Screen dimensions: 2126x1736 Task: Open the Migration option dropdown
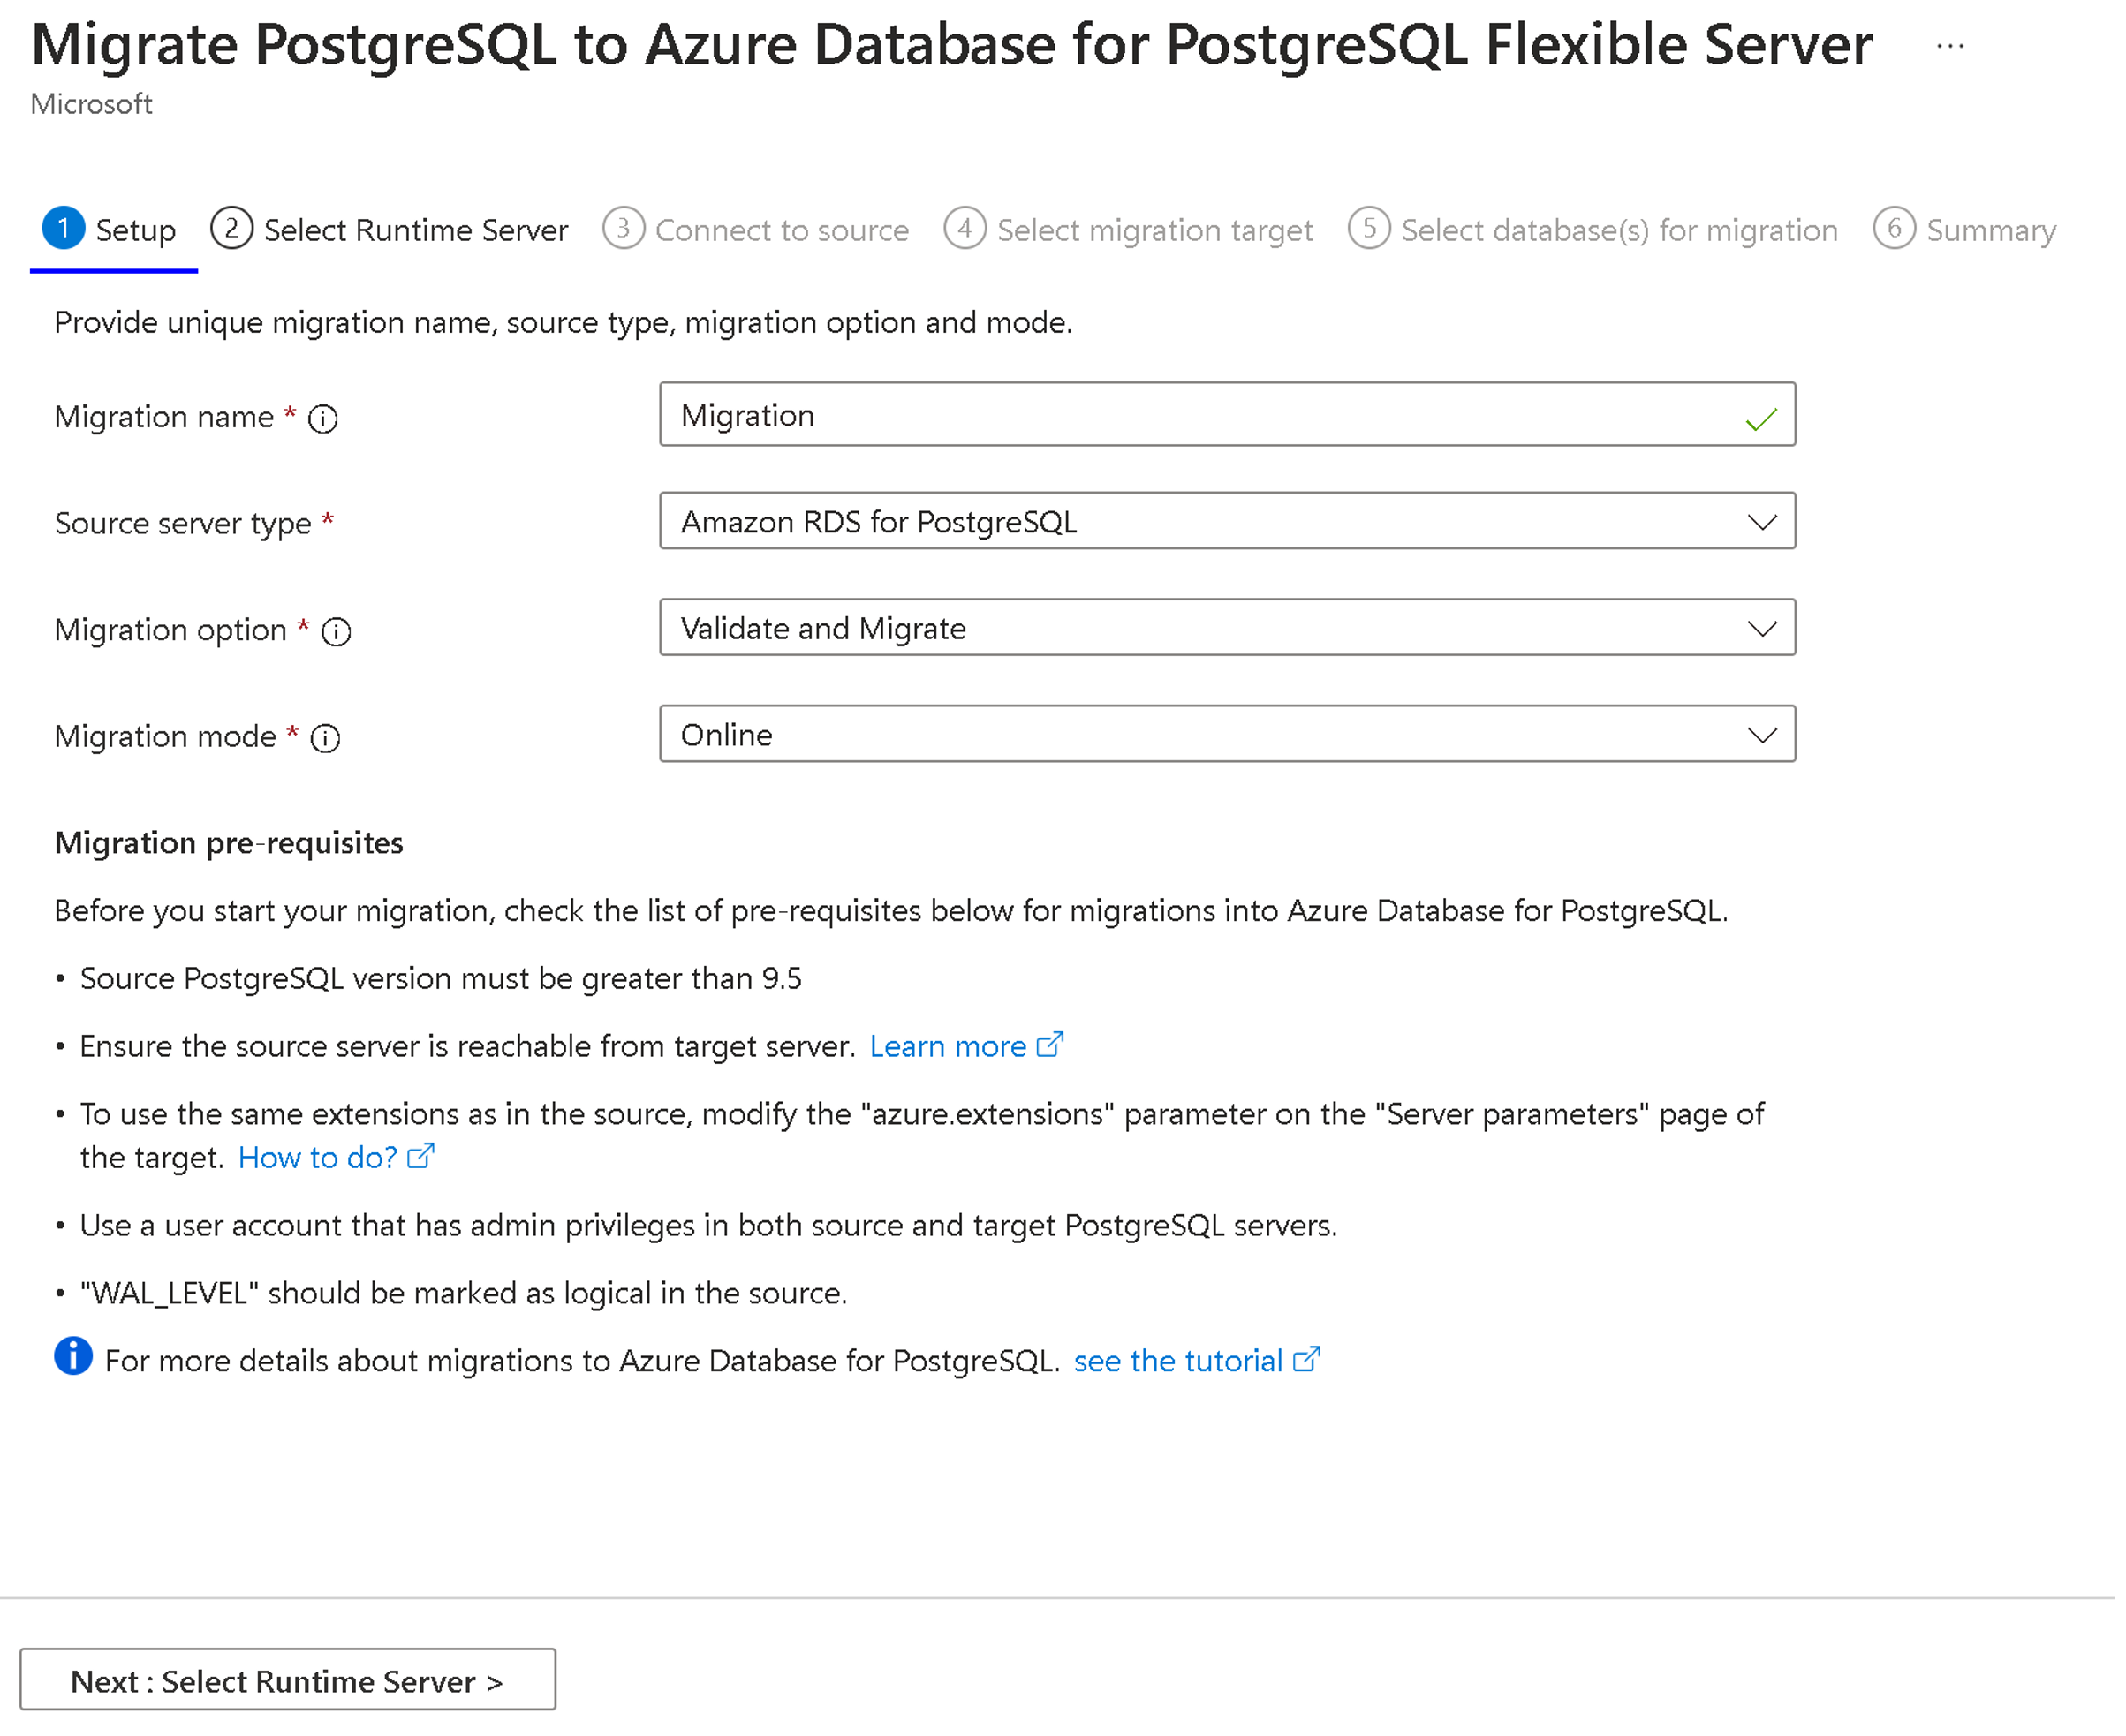click(1227, 628)
